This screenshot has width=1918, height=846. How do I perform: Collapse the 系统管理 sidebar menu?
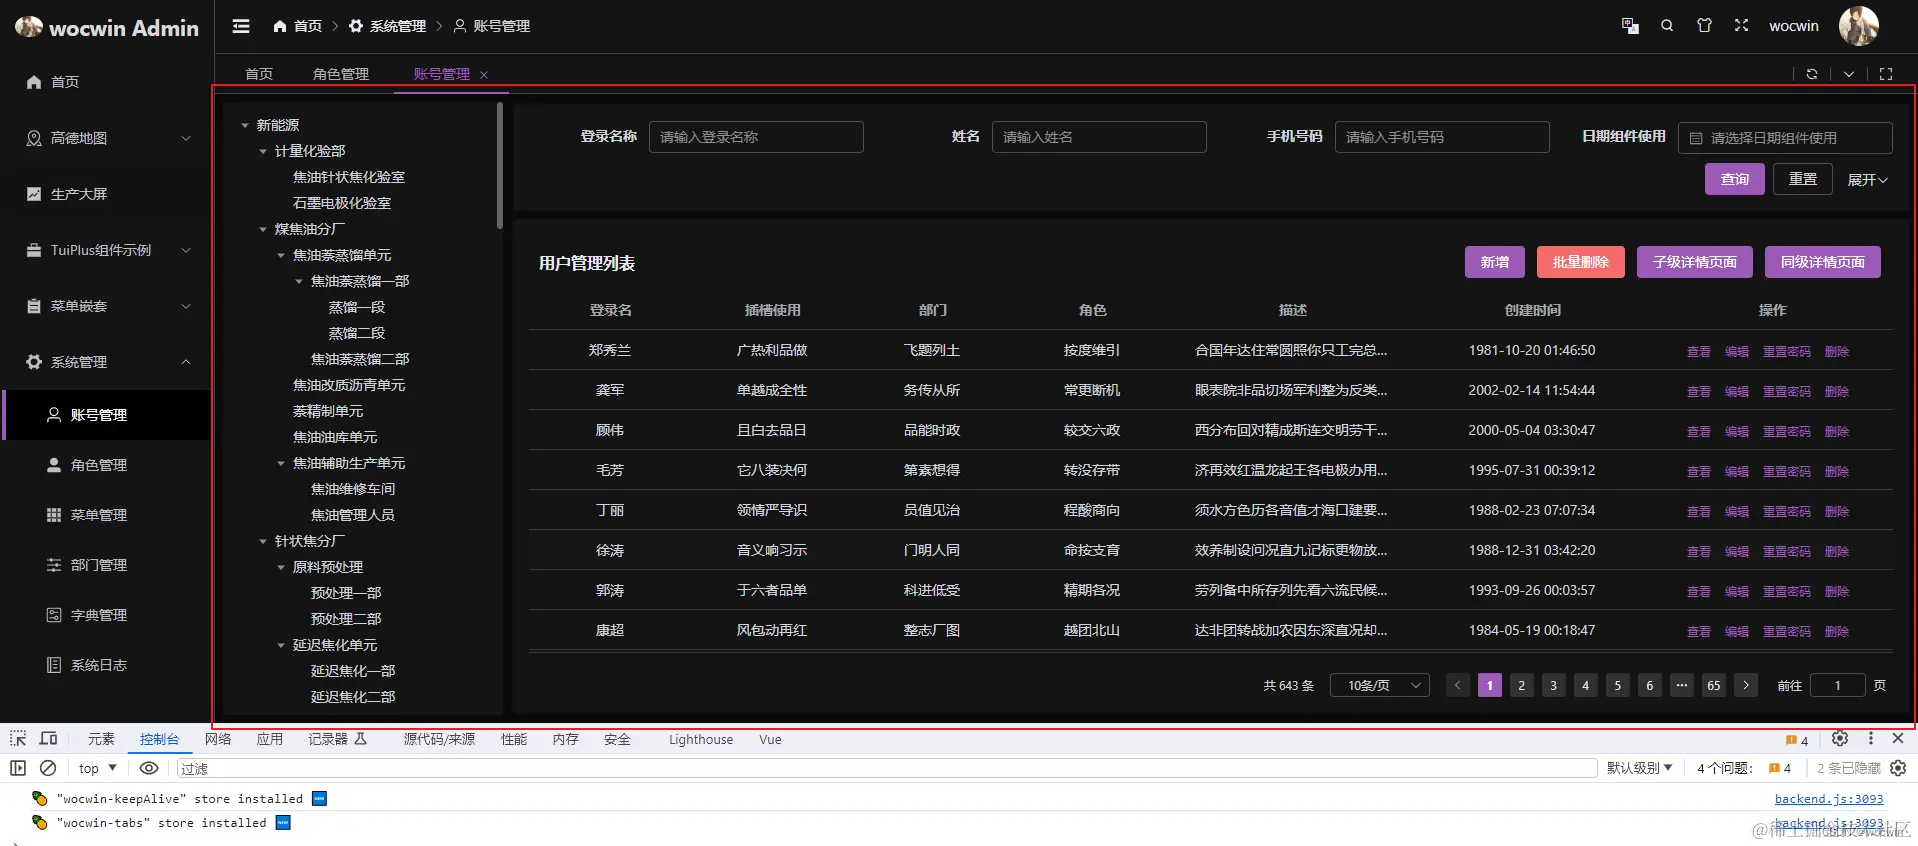coord(106,362)
